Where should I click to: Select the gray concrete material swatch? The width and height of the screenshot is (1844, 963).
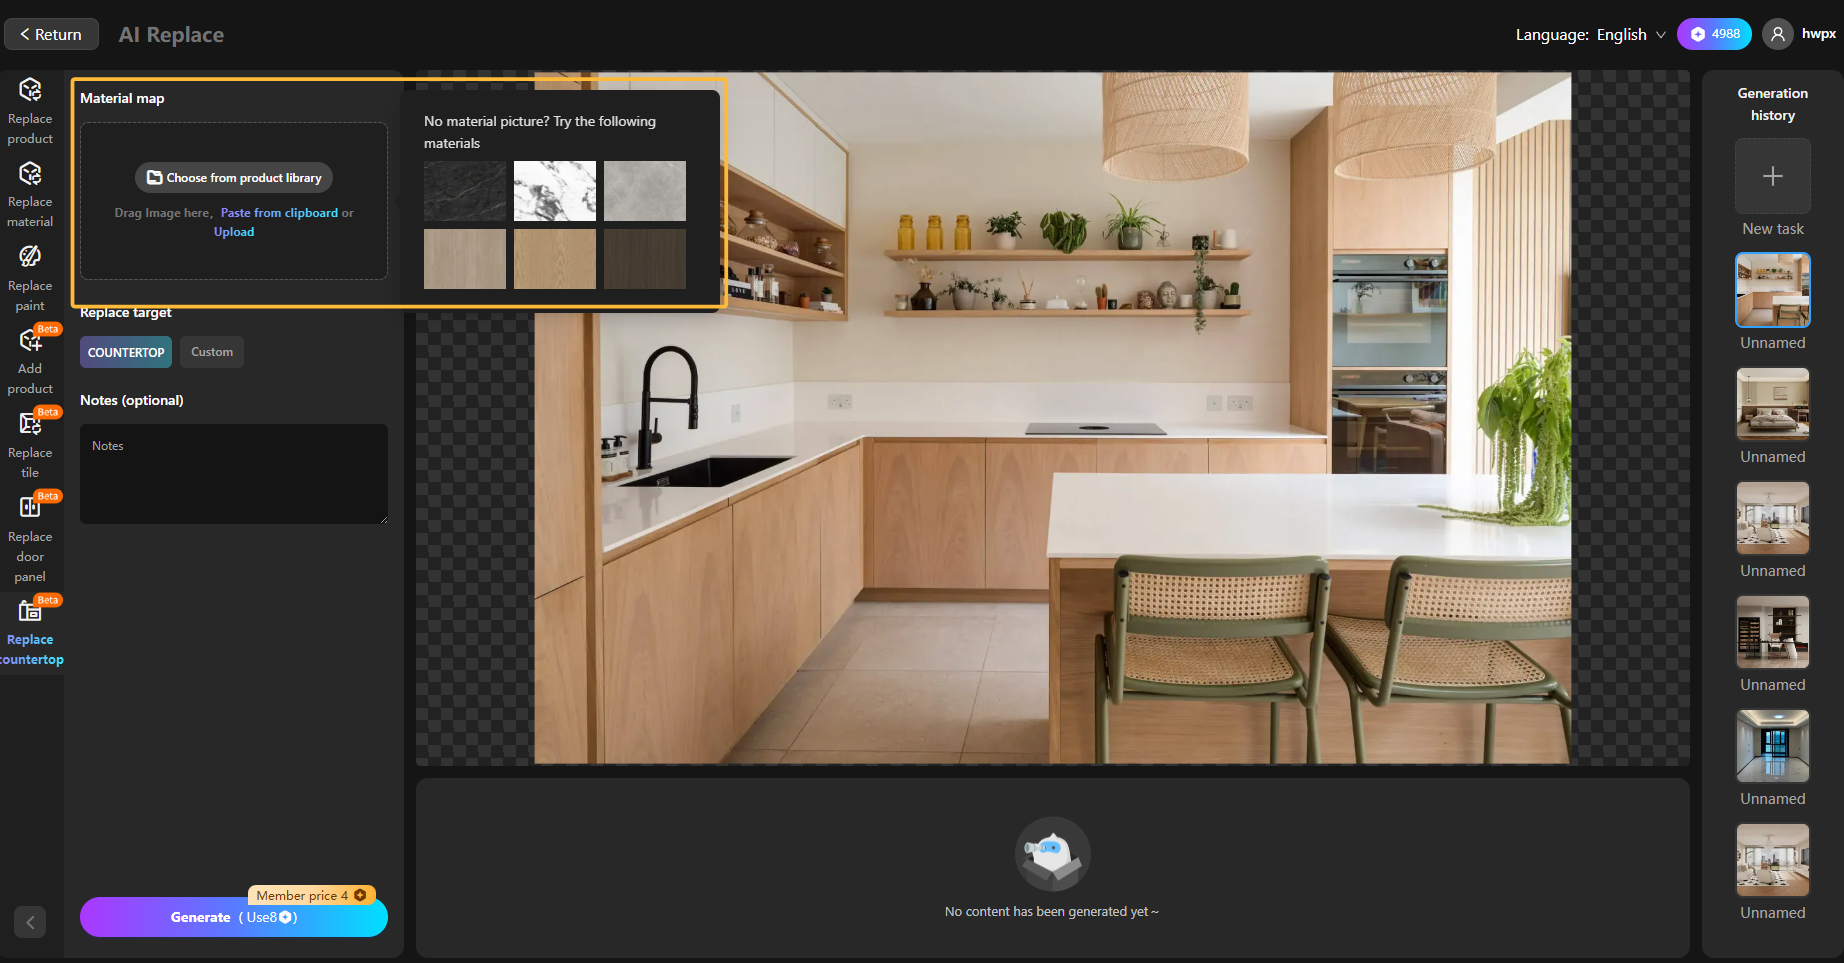click(645, 191)
